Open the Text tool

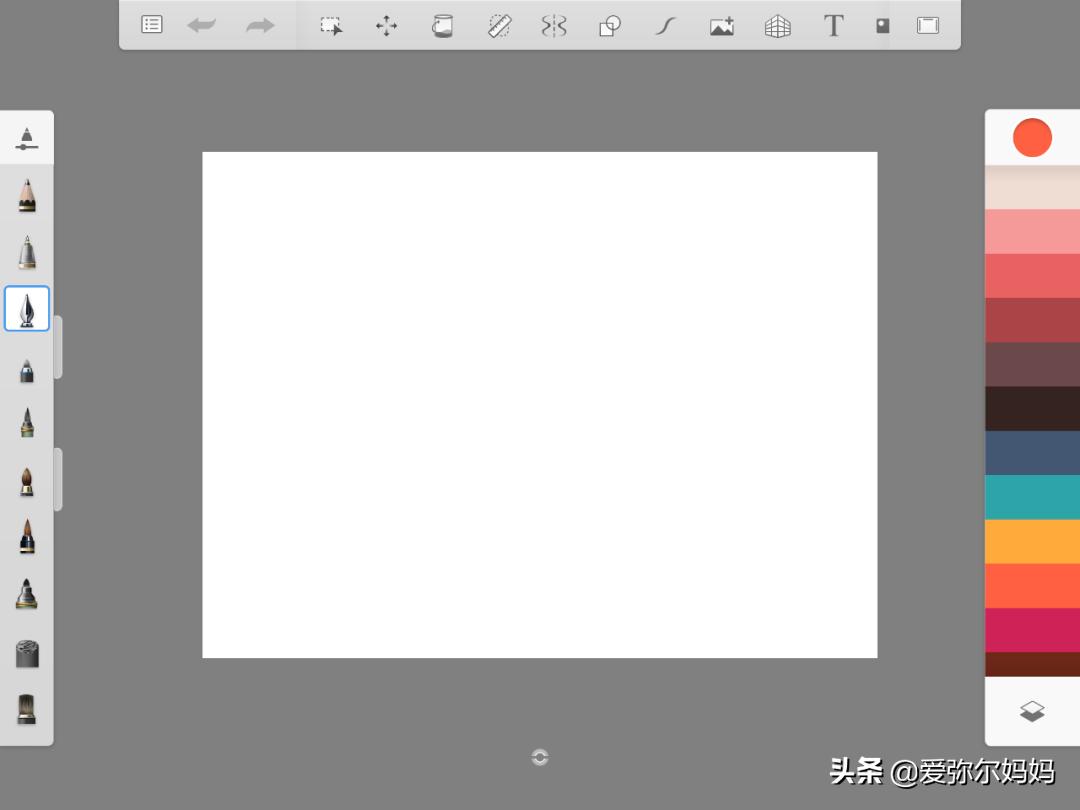tap(833, 25)
